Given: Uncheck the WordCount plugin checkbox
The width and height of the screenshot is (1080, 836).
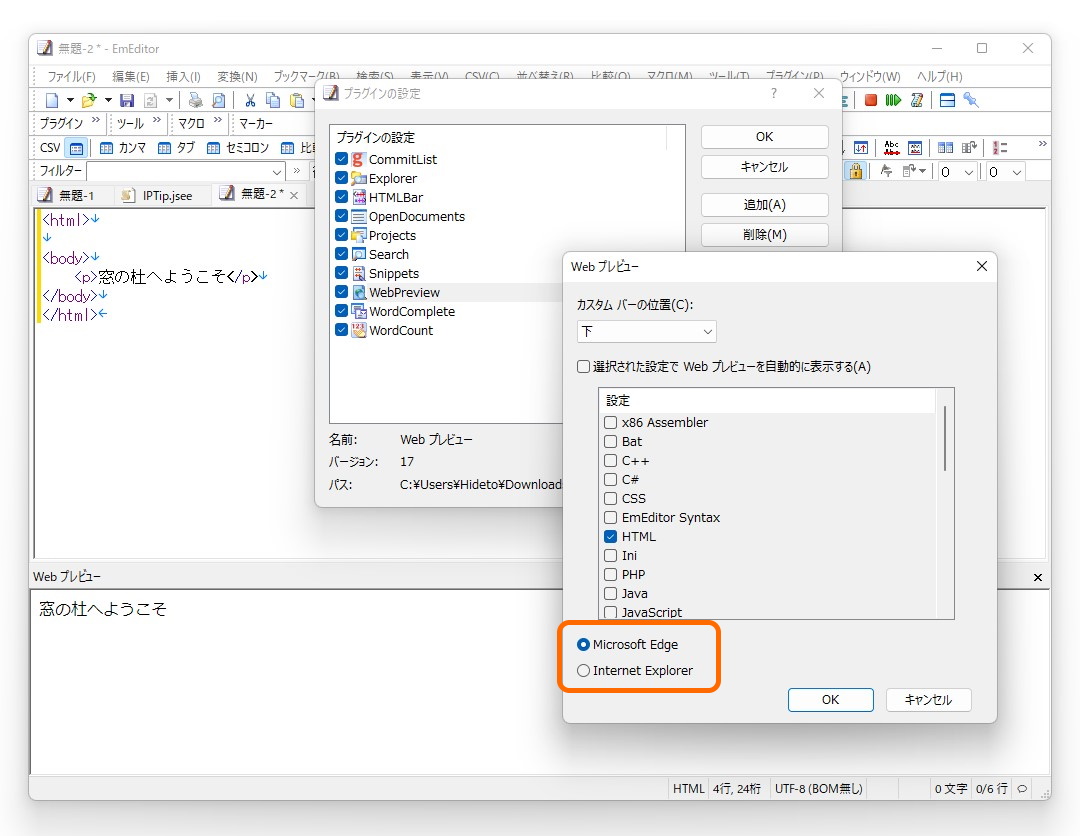Looking at the screenshot, I should click(341, 330).
